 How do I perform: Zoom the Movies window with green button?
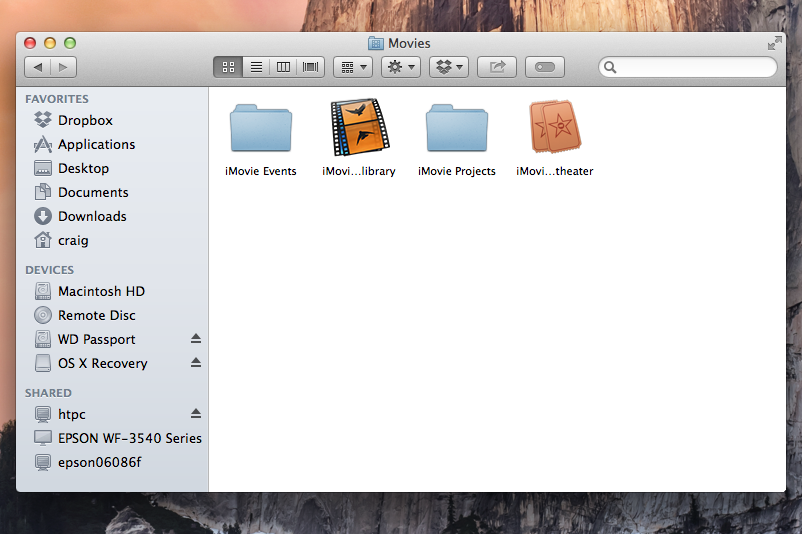click(70, 43)
